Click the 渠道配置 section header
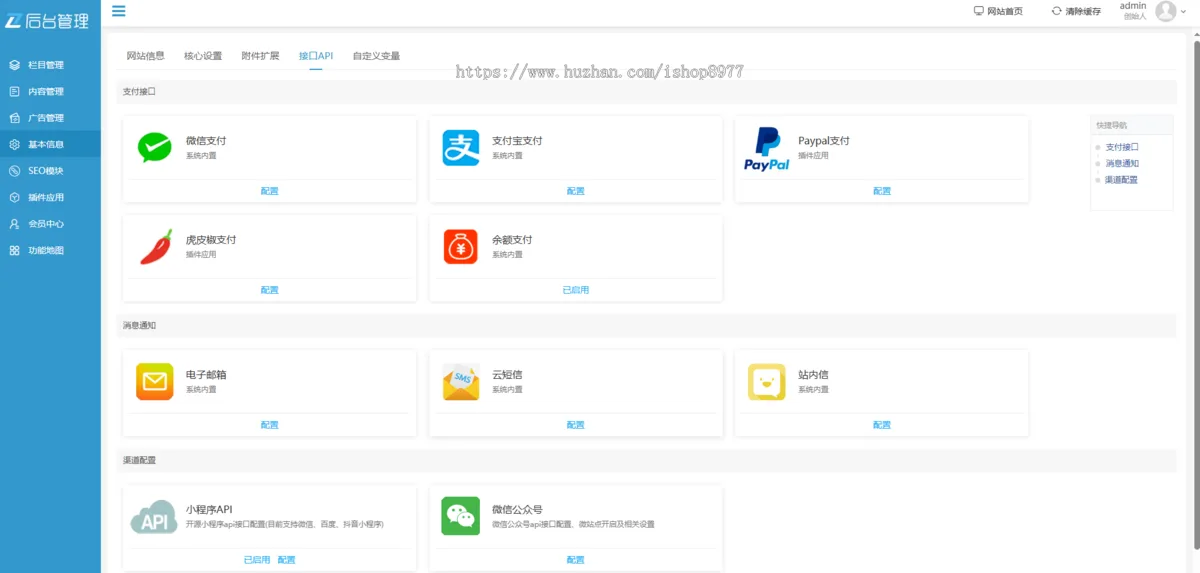 [x=139, y=461]
